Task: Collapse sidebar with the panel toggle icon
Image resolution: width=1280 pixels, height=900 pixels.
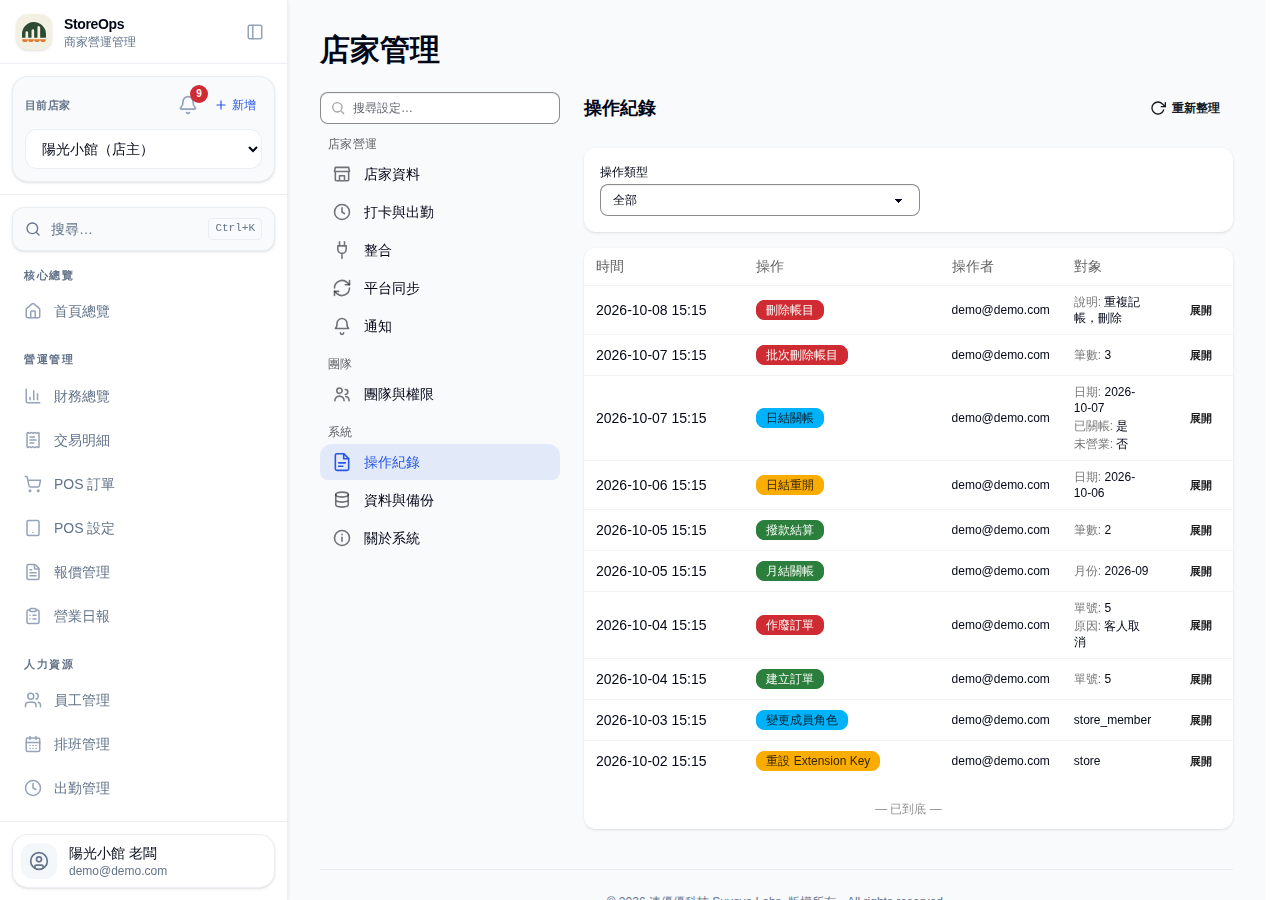Action: click(x=255, y=32)
